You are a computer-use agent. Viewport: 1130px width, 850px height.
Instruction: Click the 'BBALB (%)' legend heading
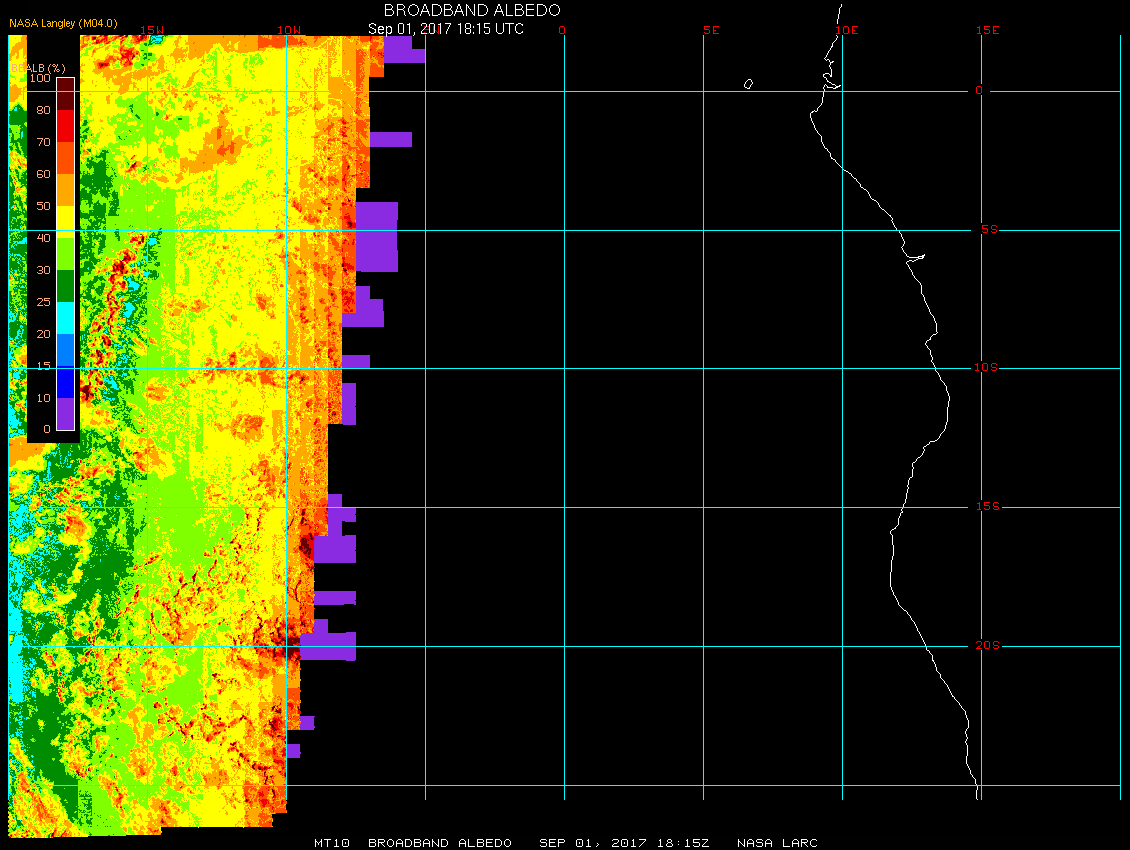click(38, 68)
